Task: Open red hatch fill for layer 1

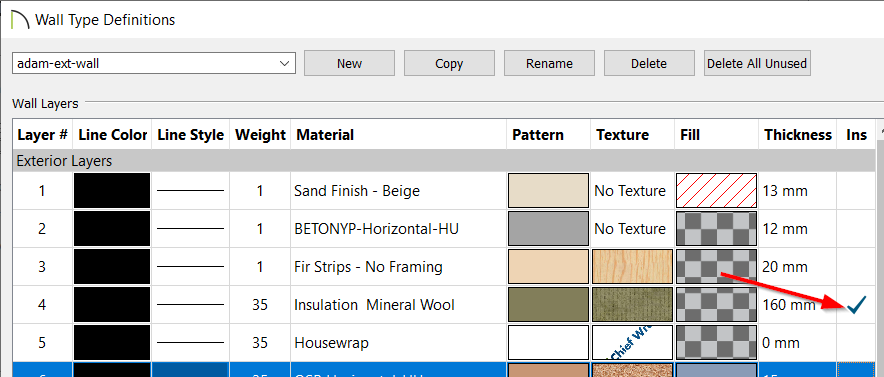Action: point(717,191)
